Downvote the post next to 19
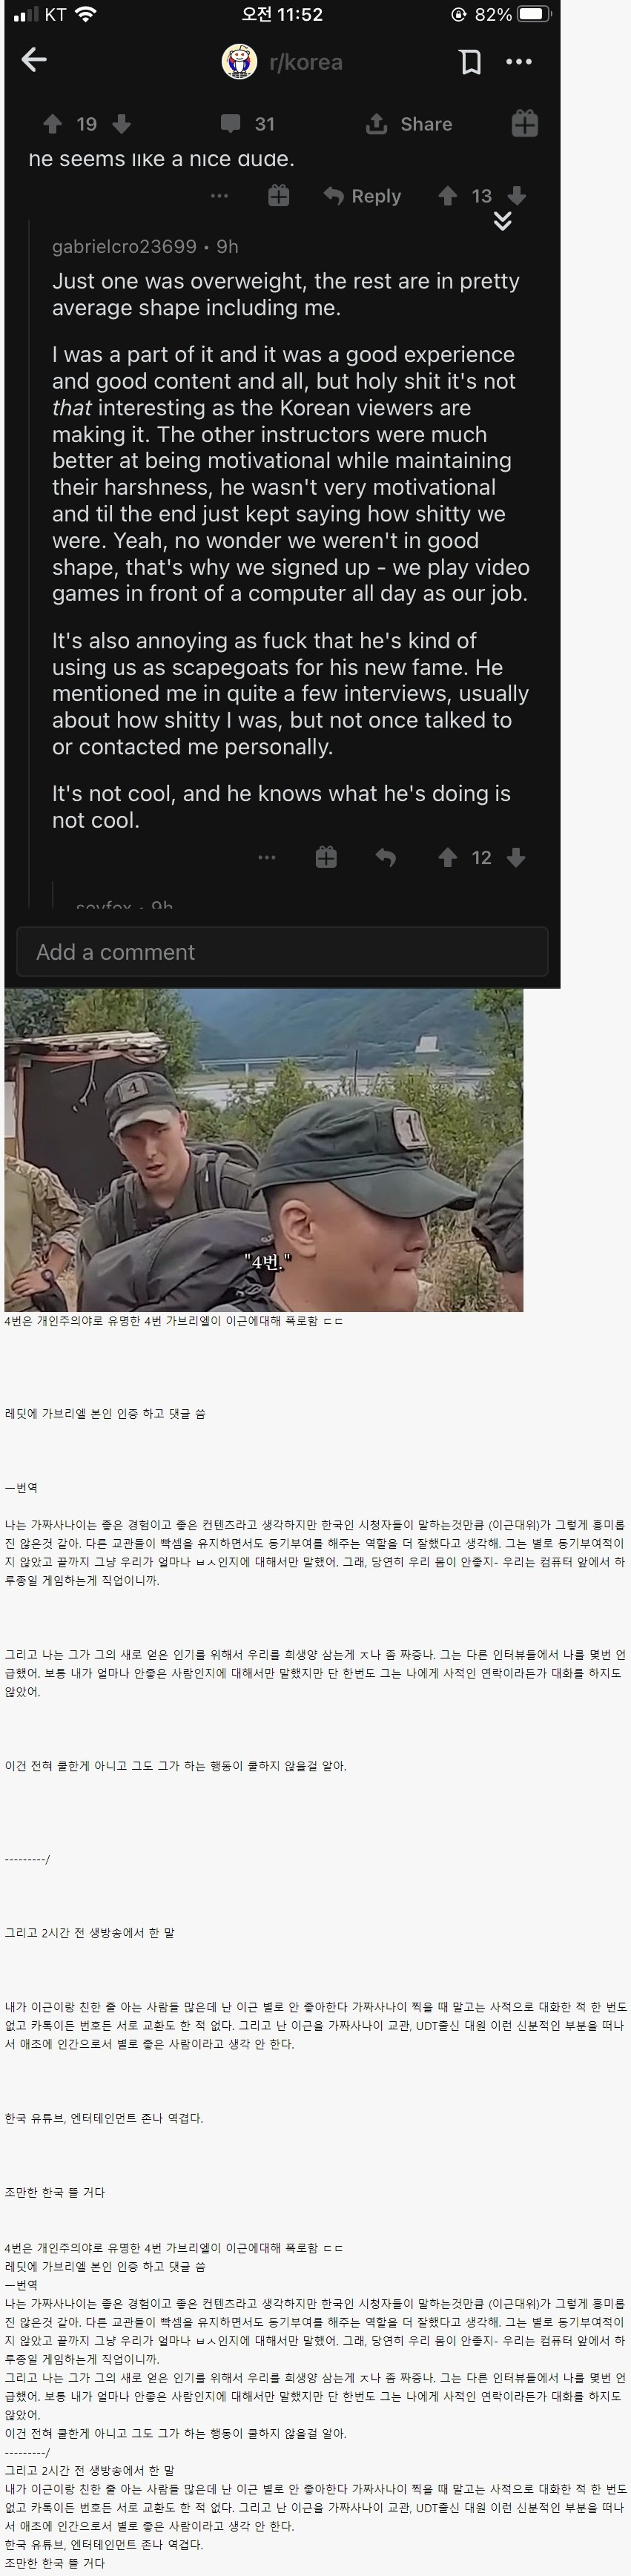Screen dimensions: 631x2576 pyautogui.click(x=121, y=124)
